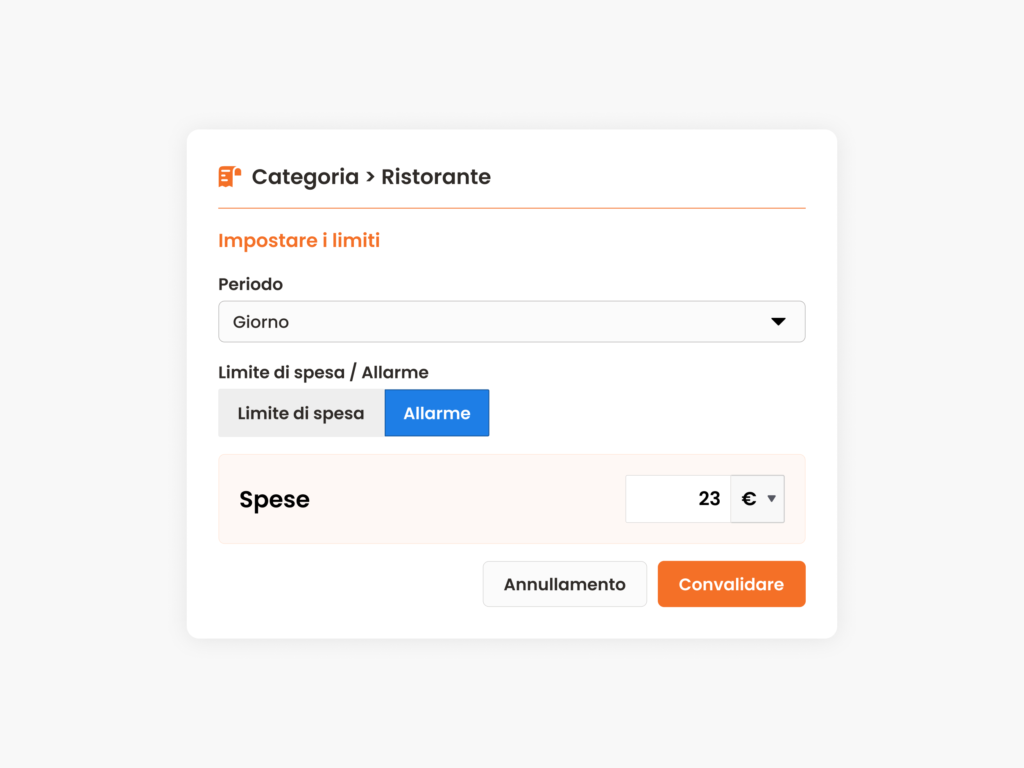Image resolution: width=1024 pixels, height=768 pixels.
Task: Click the breadcrumb separator chevron
Action: tap(370, 177)
